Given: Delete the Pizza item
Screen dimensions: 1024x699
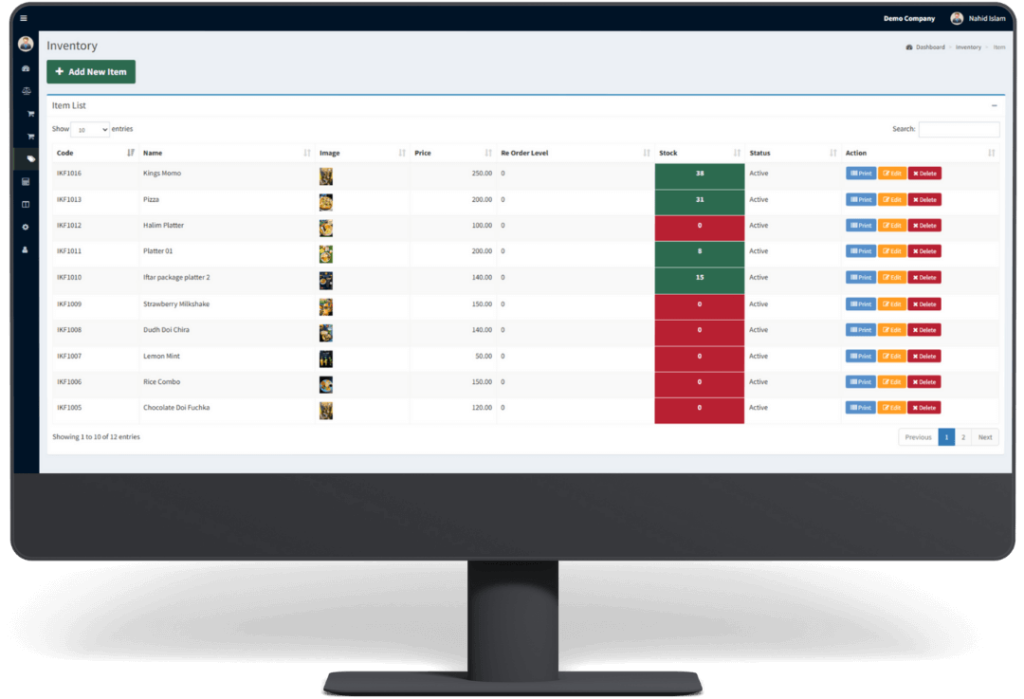Looking at the screenshot, I should [924, 199].
